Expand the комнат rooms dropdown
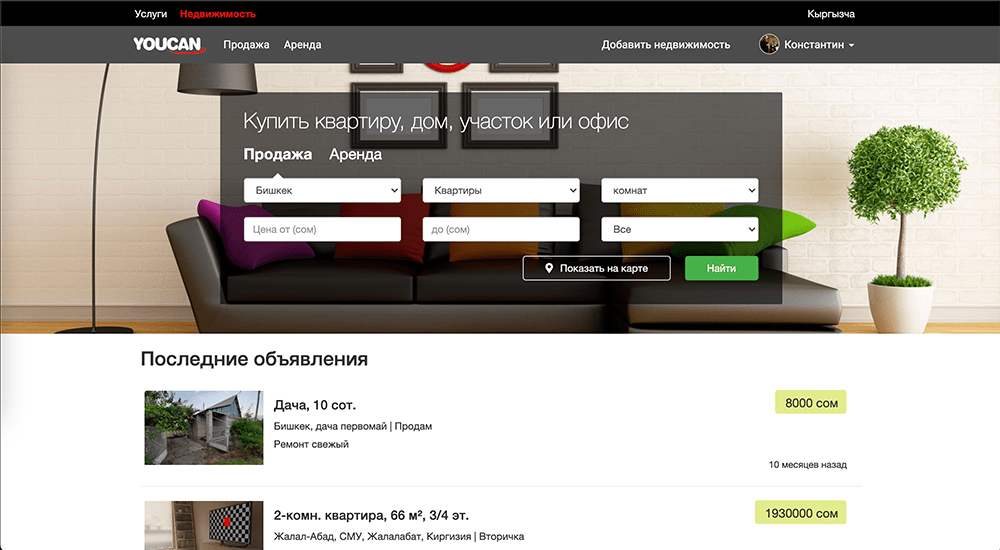Viewport: 1000px width, 550px height. 680,190
